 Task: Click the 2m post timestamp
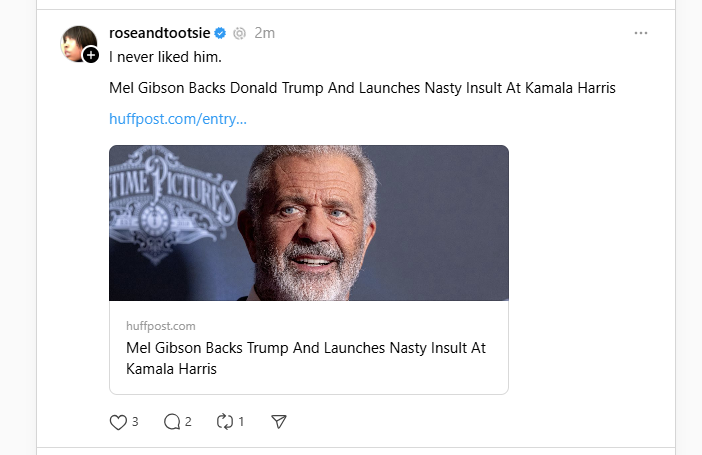tap(264, 33)
